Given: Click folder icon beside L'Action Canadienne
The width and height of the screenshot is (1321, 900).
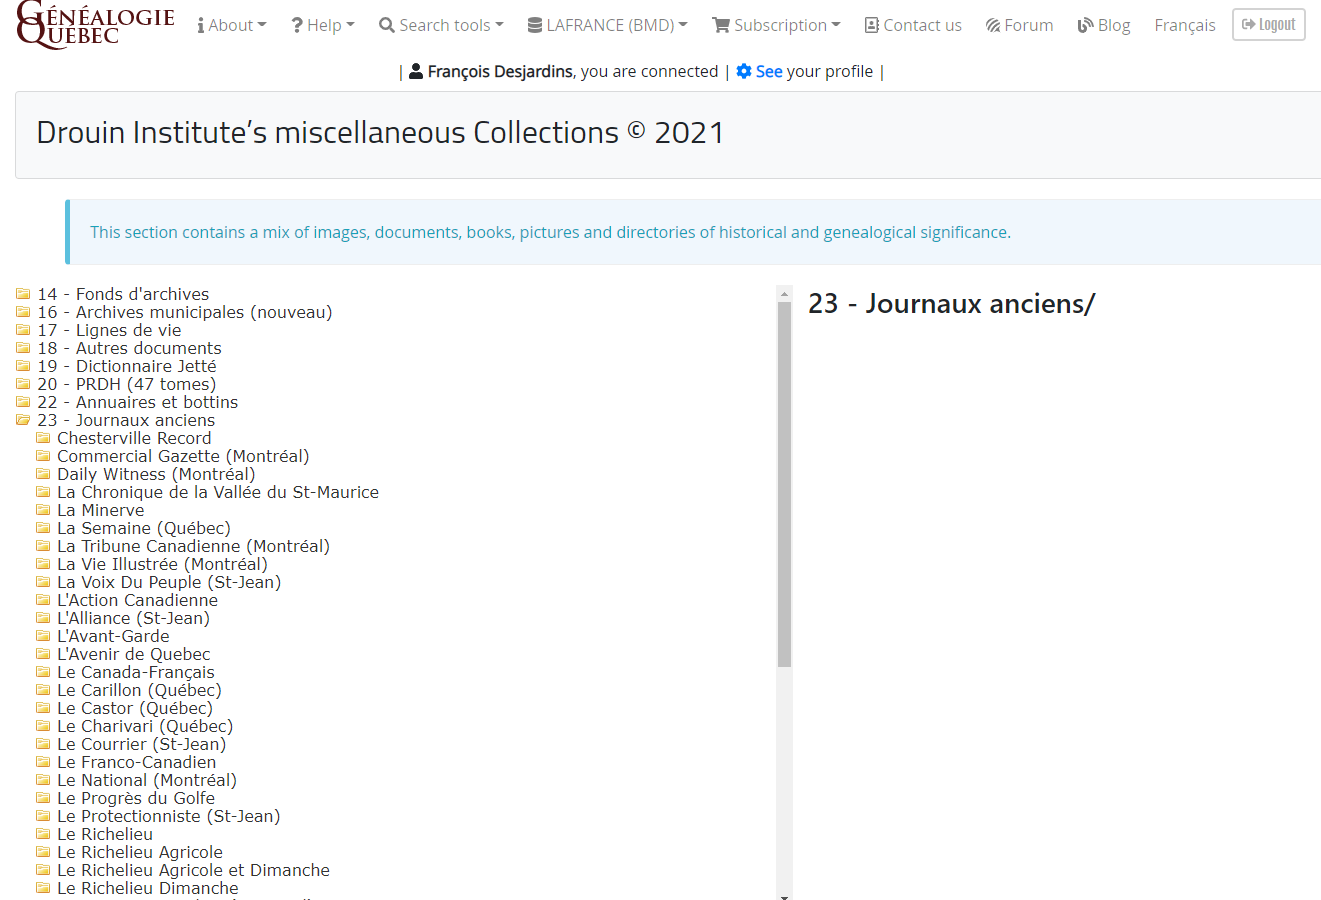Looking at the screenshot, I should (x=43, y=600).
